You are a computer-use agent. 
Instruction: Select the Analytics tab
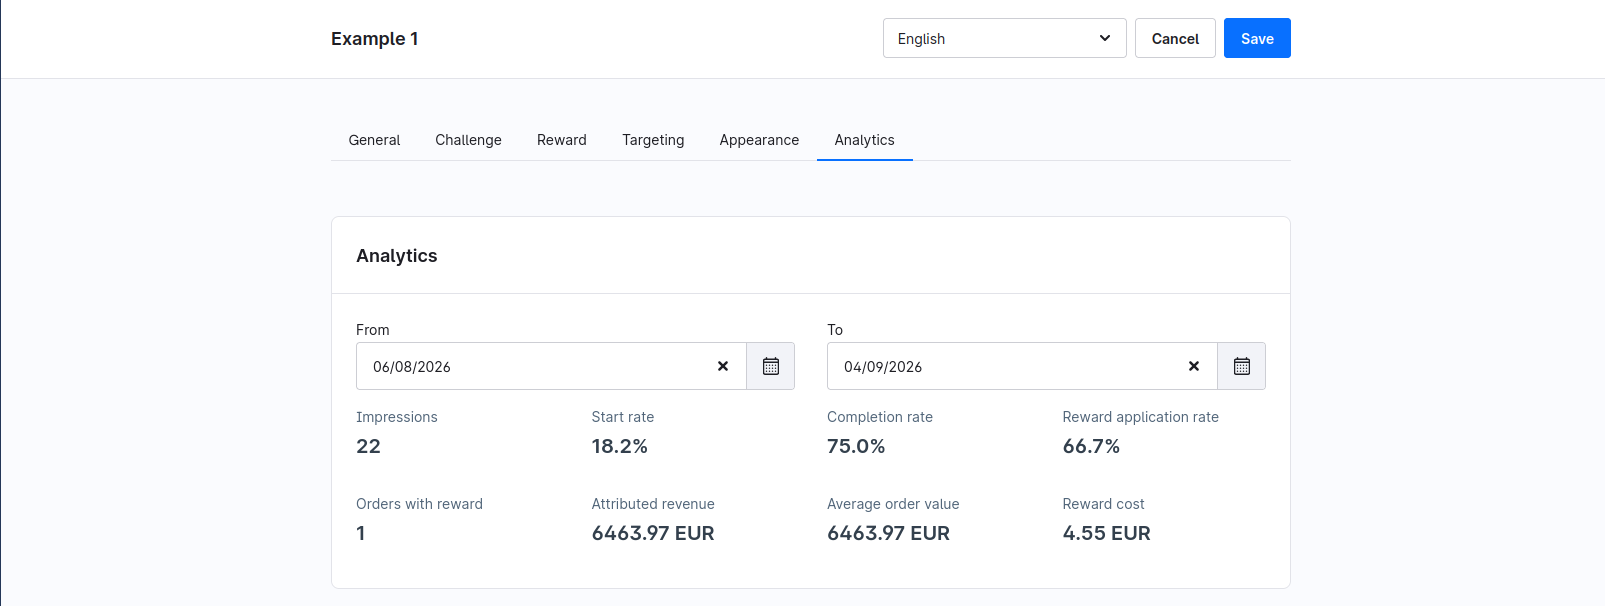click(865, 140)
